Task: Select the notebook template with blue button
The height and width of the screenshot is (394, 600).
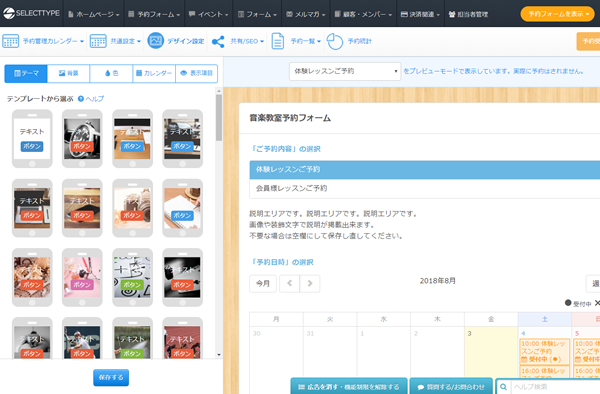Action: pos(183,208)
